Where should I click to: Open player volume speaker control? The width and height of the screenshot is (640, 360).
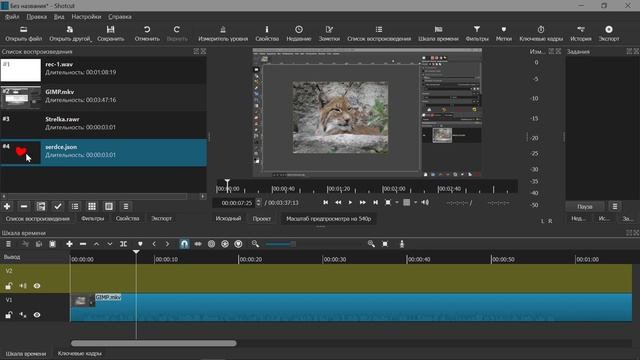425,202
